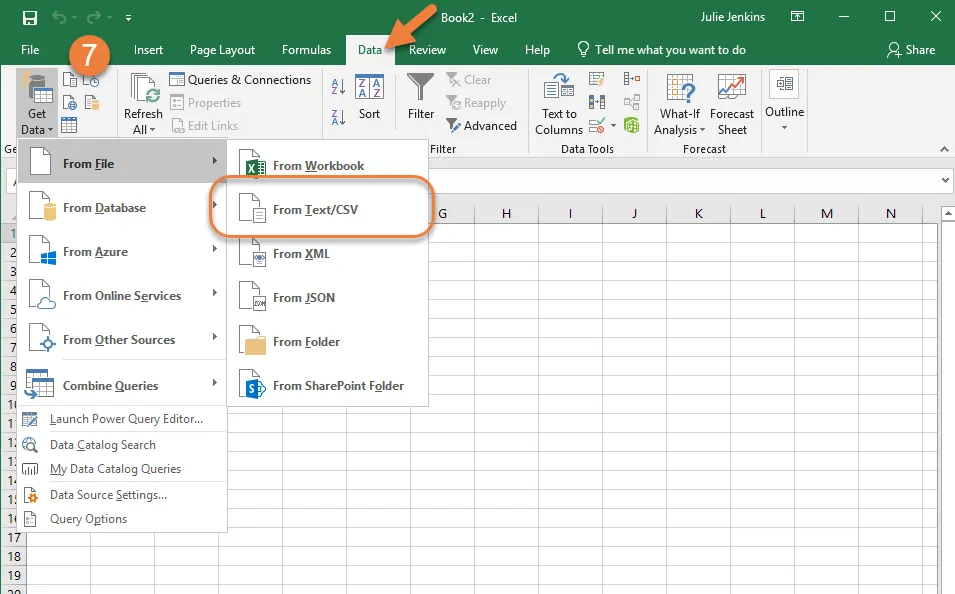The width and height of the screenshot is (955, 594).
Task: Choose Data Catalog Search
Action: 122,445
